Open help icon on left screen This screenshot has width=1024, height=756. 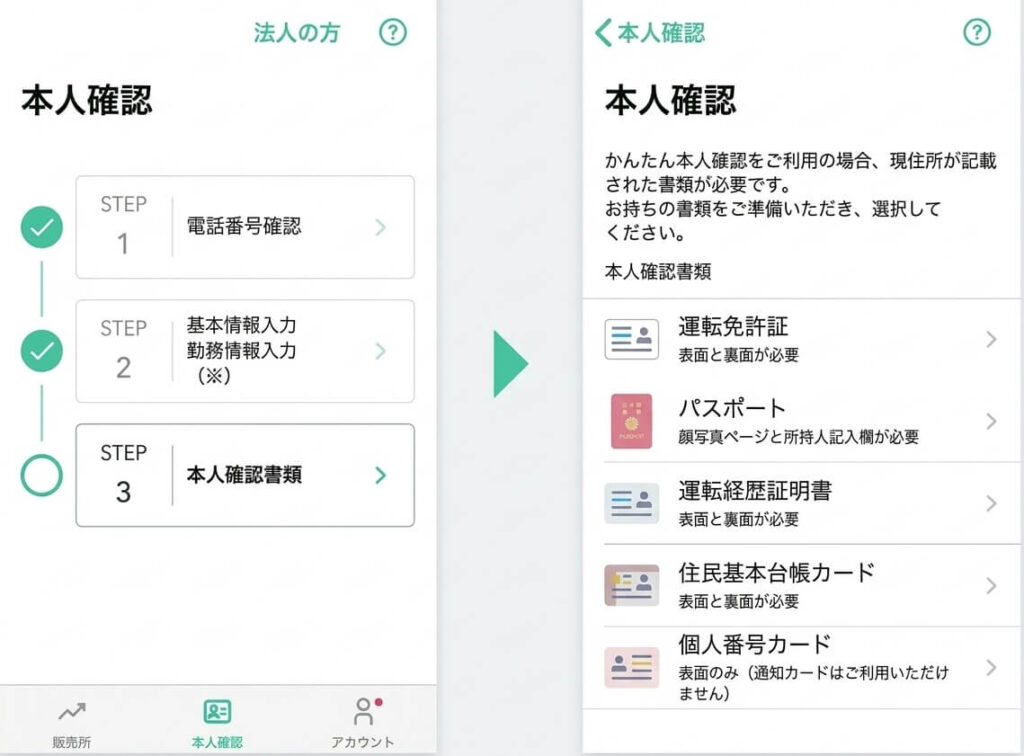point(392,32)
